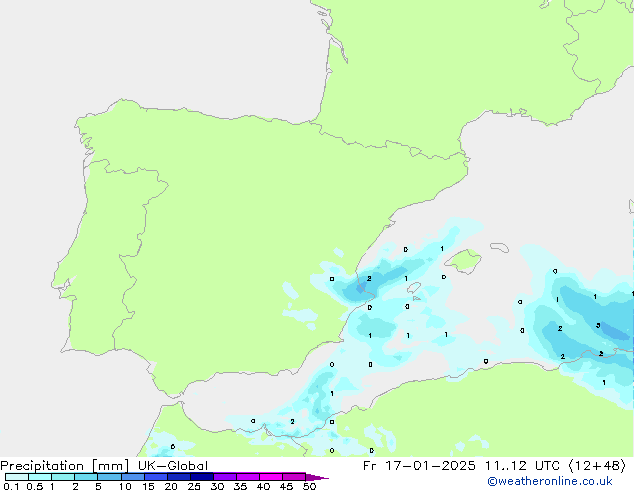The width and height of the screenshot is (634, 490).
Task: Click the 'Precipitation' title text
Action: pyautogui.click(x=42, y=466)
